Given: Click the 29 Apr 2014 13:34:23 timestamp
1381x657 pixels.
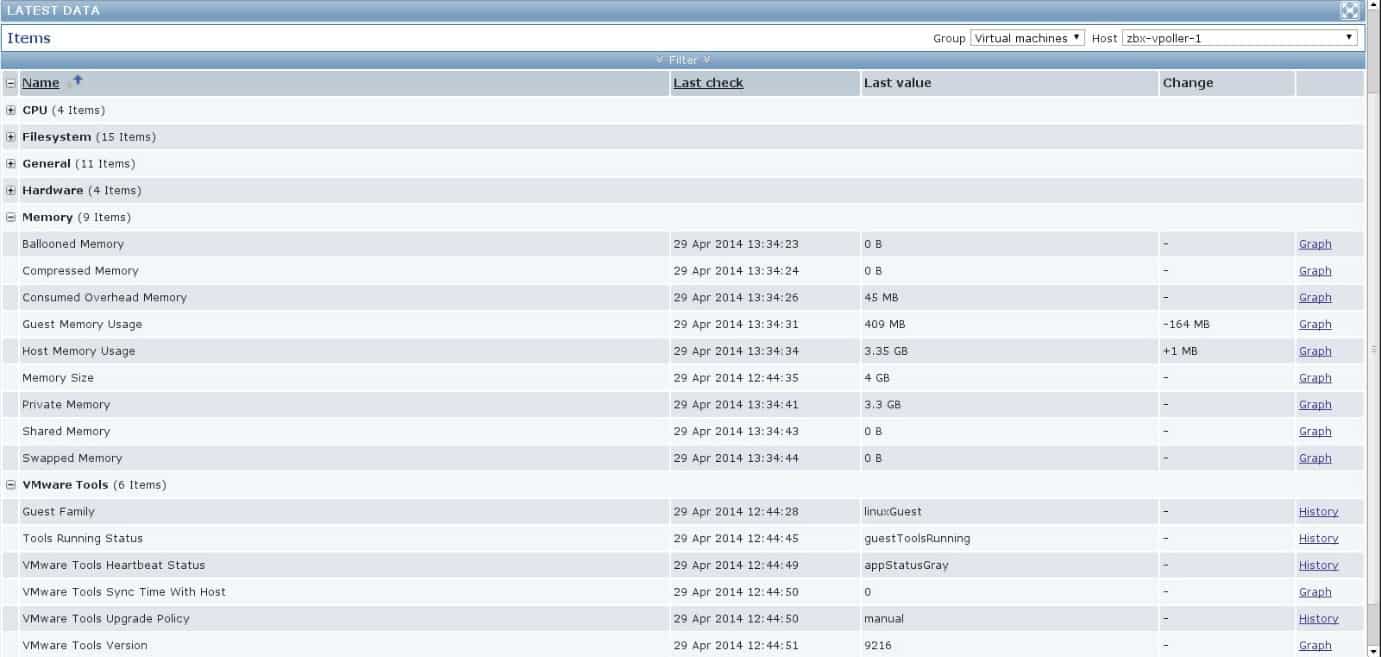Looking at the screenshot, I should pyautogui.click(x=736, y=244).
